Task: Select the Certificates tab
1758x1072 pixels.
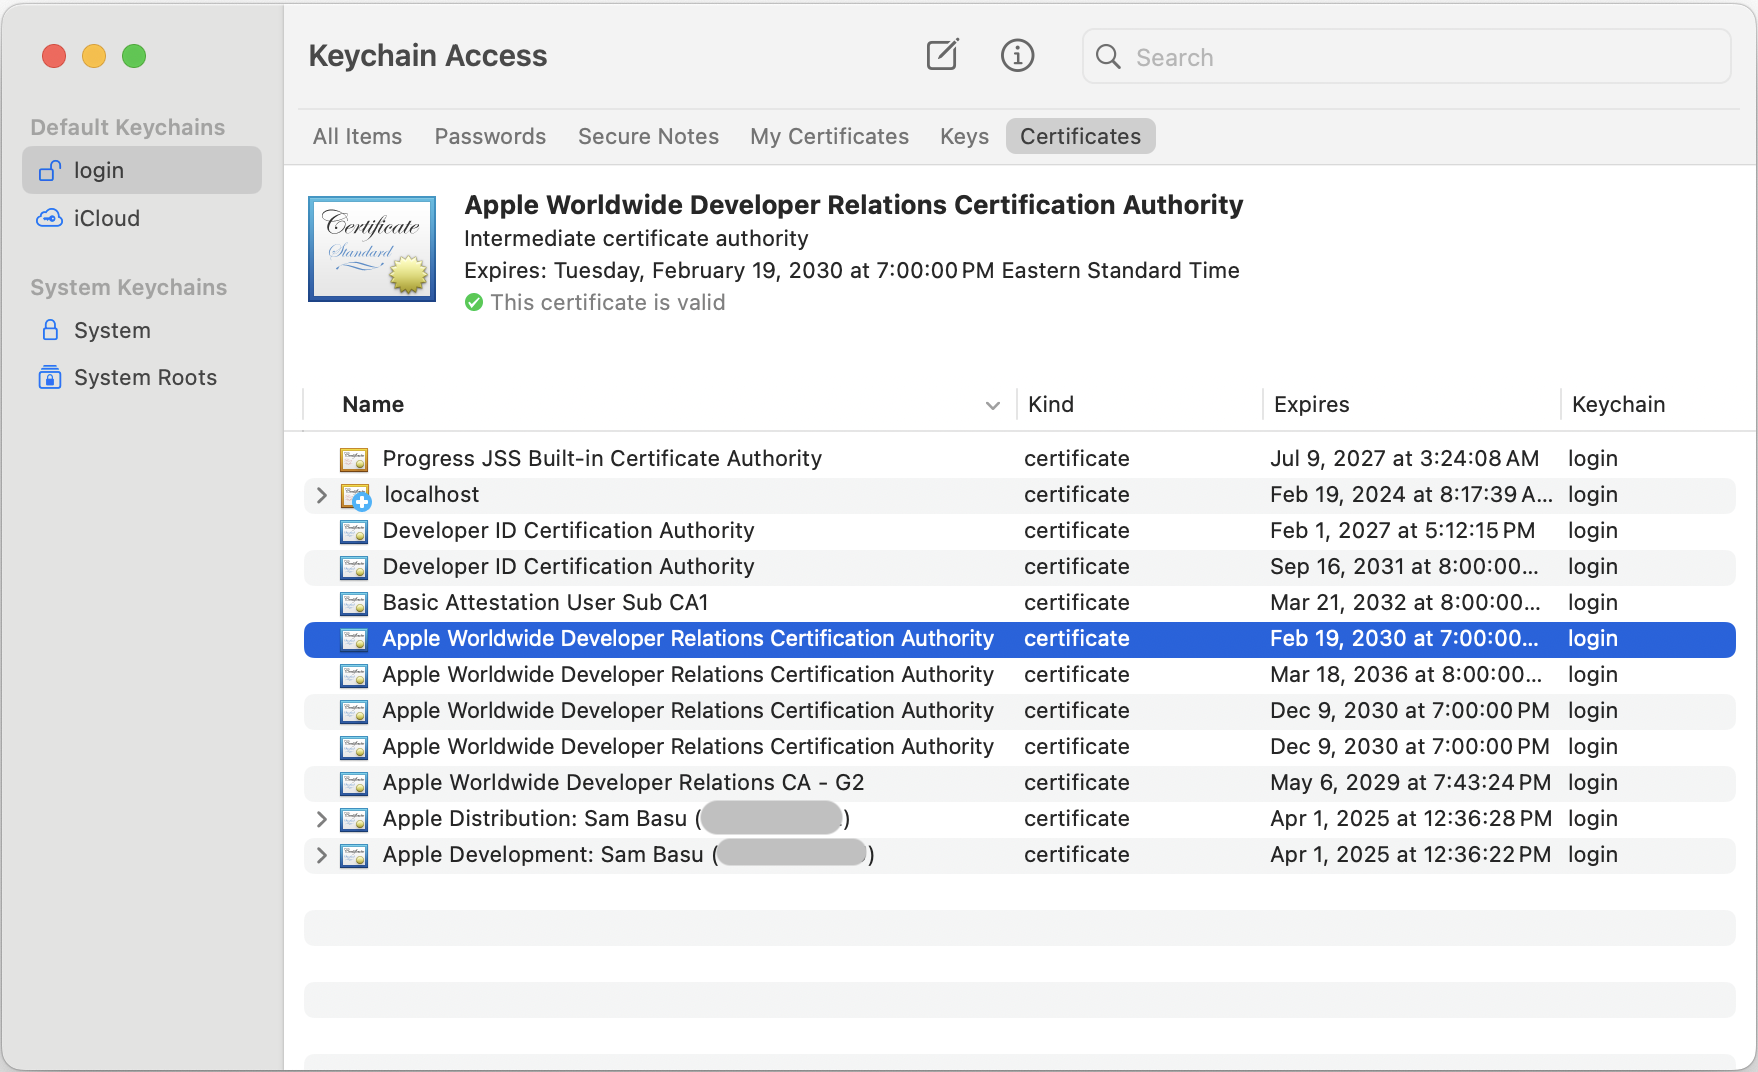Action: [x=1081, y=136]
